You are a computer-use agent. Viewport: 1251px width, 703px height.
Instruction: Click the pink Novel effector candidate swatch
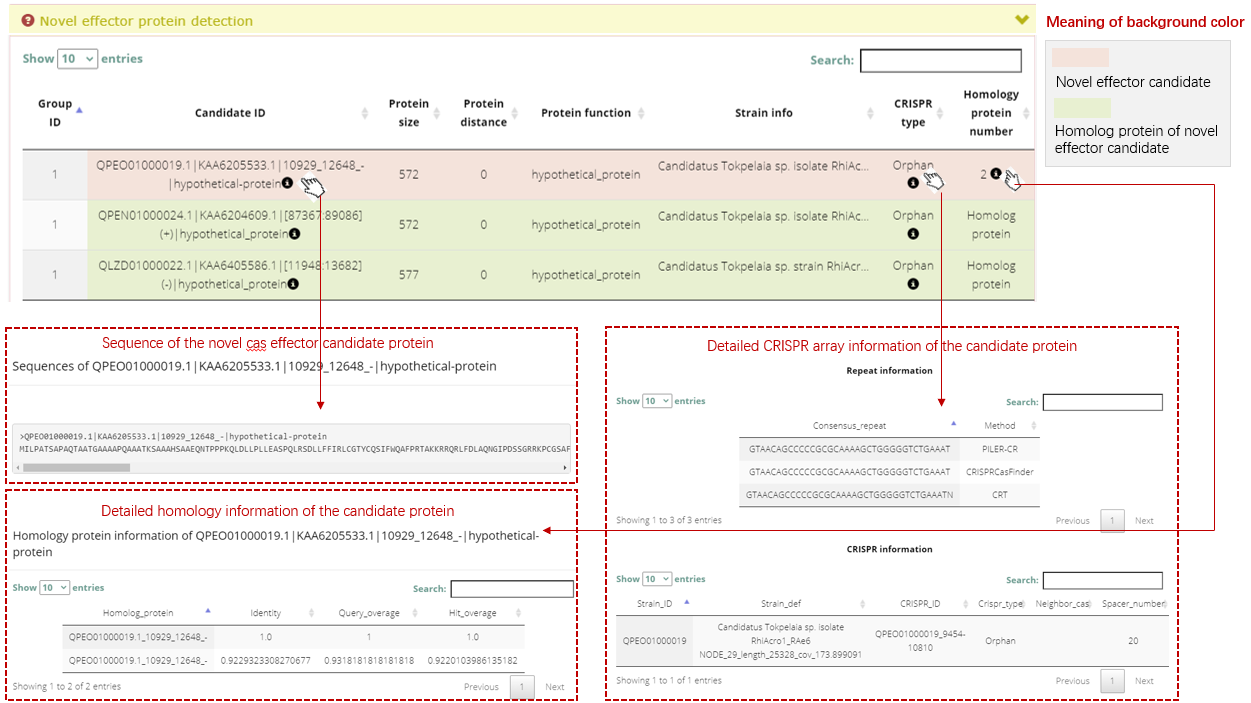coord(1080,58)
